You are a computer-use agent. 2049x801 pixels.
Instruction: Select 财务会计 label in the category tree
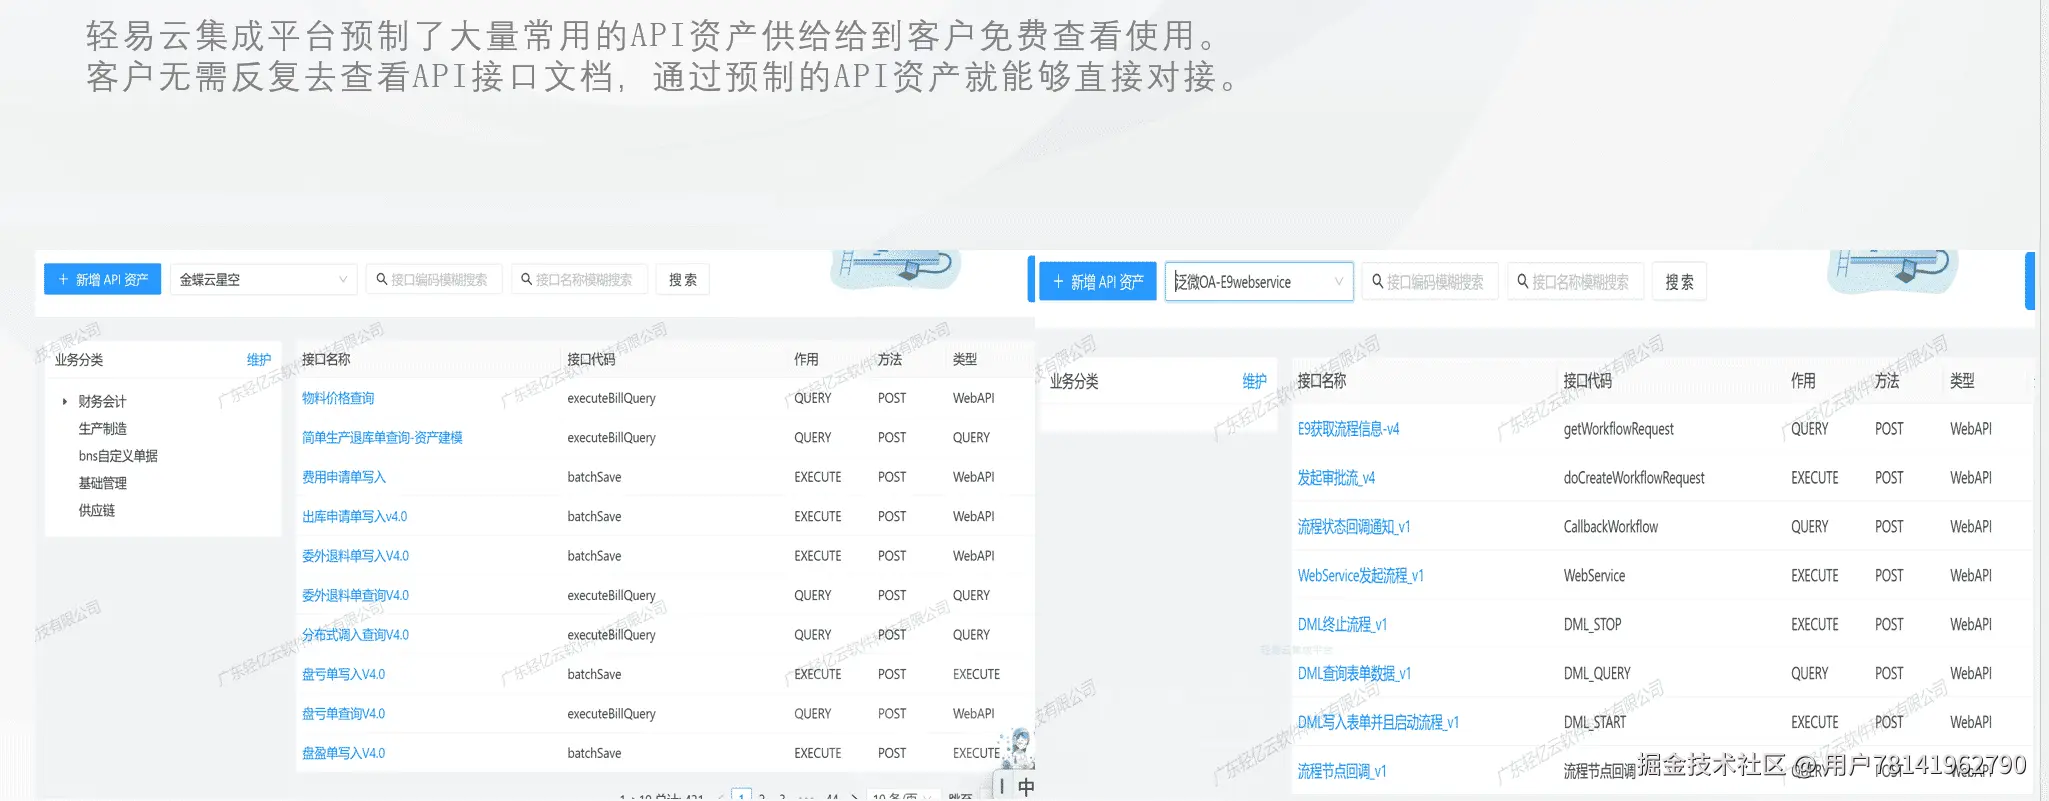(x=103, y=401)
